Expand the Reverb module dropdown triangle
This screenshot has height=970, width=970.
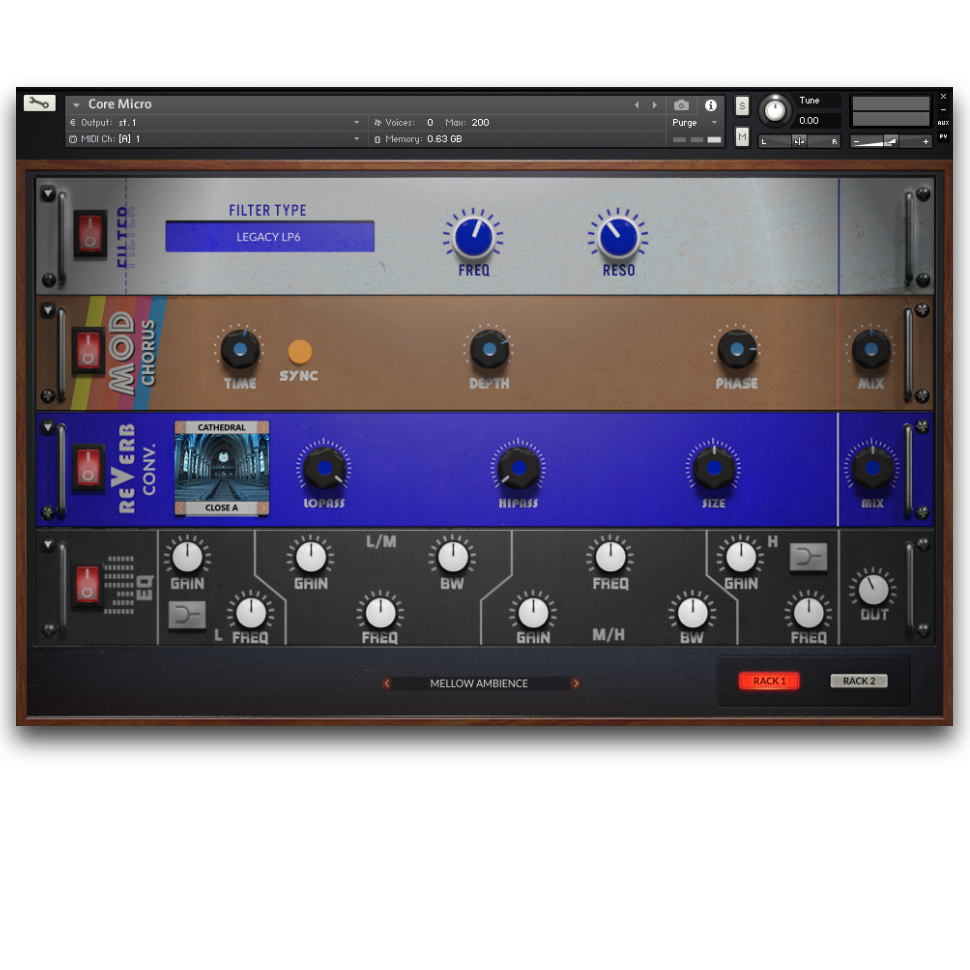click(x=48, y=427)
